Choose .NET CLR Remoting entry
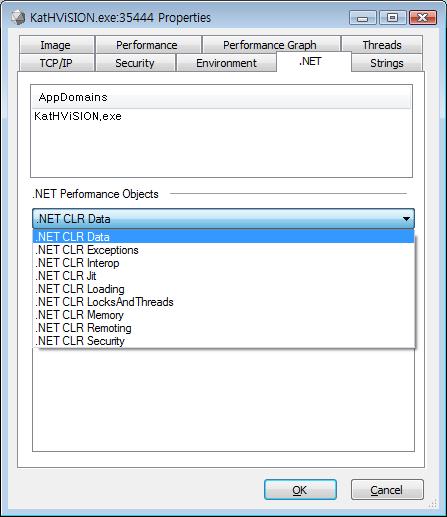The height and width of the screenshot is (517, 447). [x=223, y=328]
